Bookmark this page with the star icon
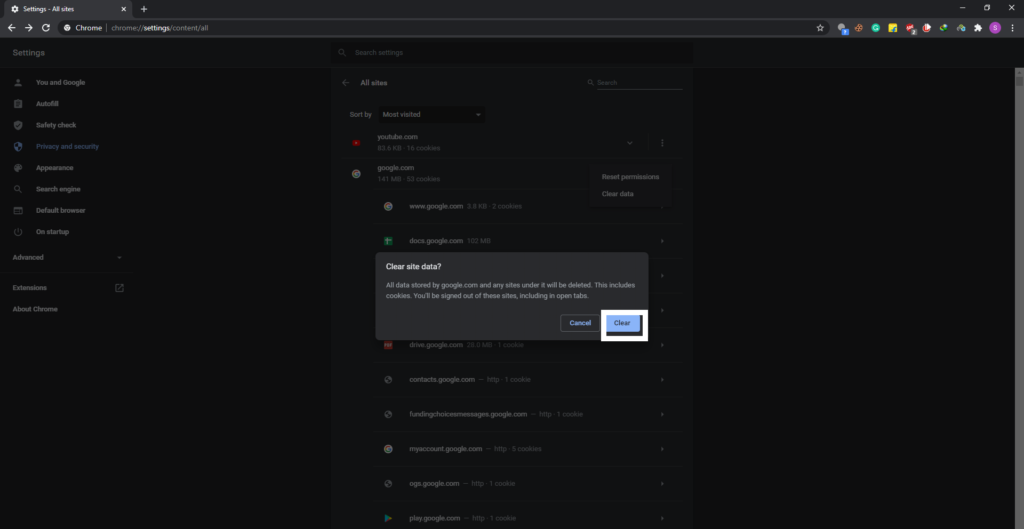This screenshot has width=1024, height=529. click(820, 28)
